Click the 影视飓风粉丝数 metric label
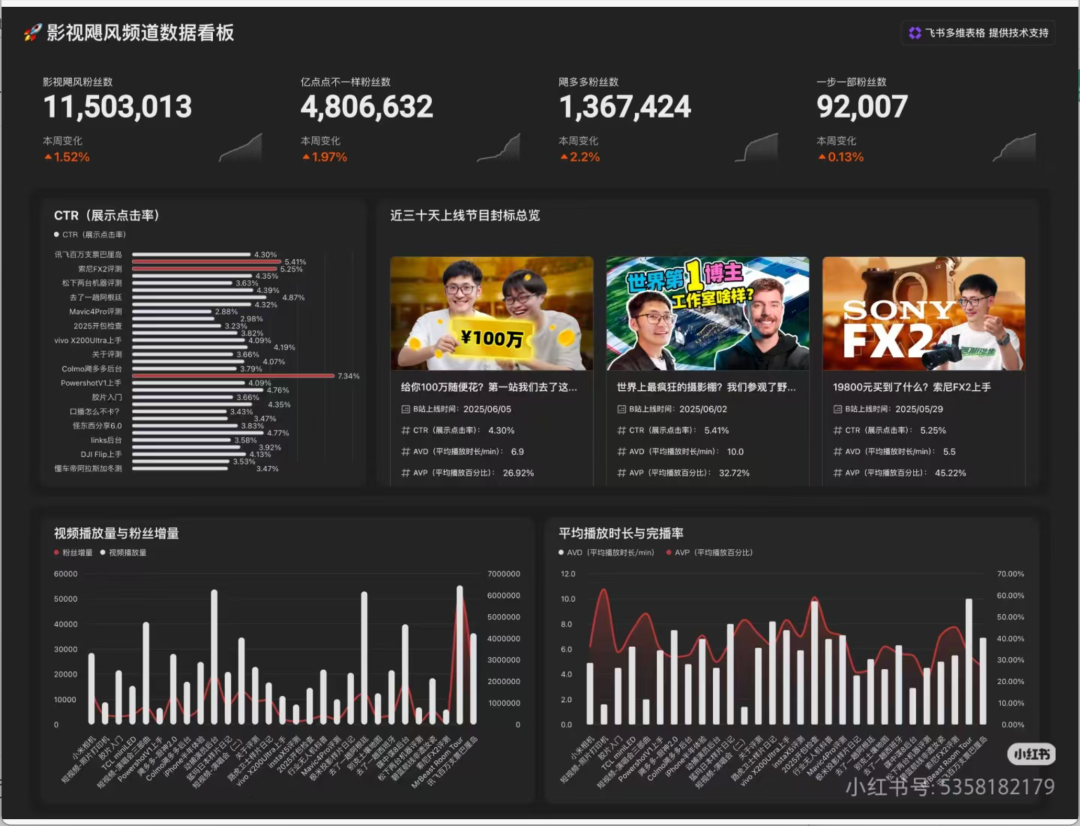This screenshot has width=1080, height=826. (78, 82)
